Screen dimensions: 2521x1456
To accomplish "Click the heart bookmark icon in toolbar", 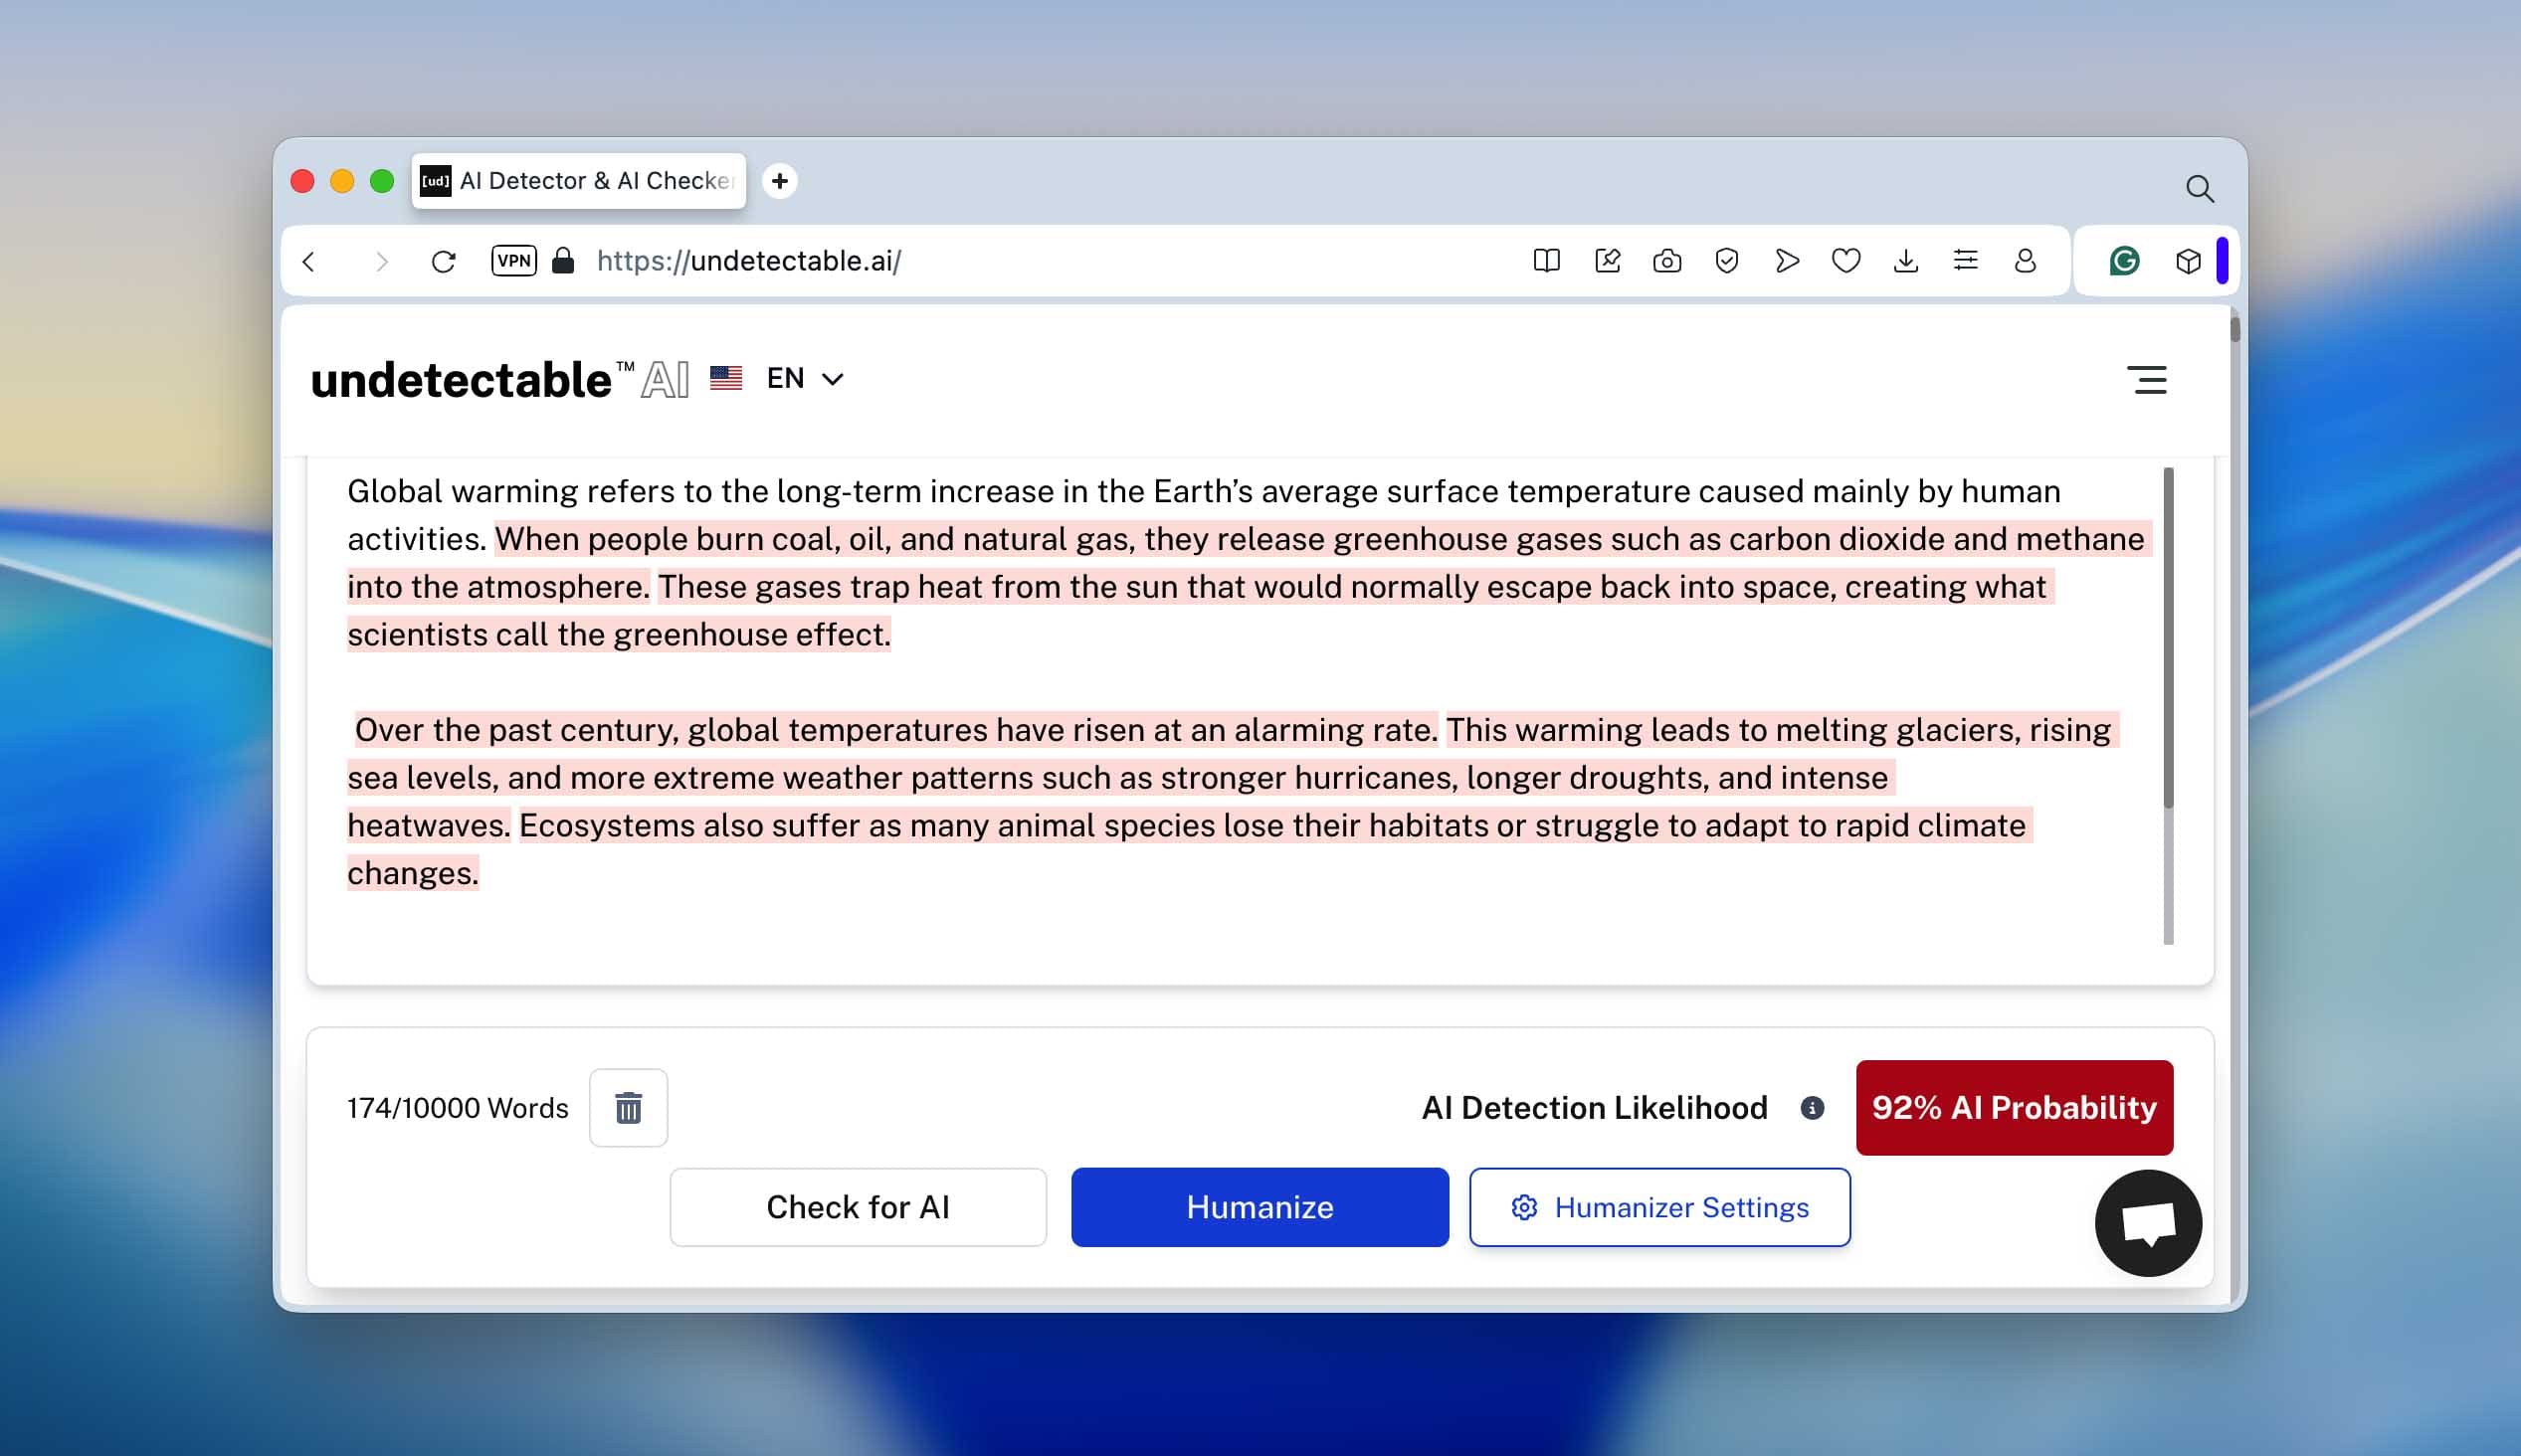I will click(x=1845, y=261).
